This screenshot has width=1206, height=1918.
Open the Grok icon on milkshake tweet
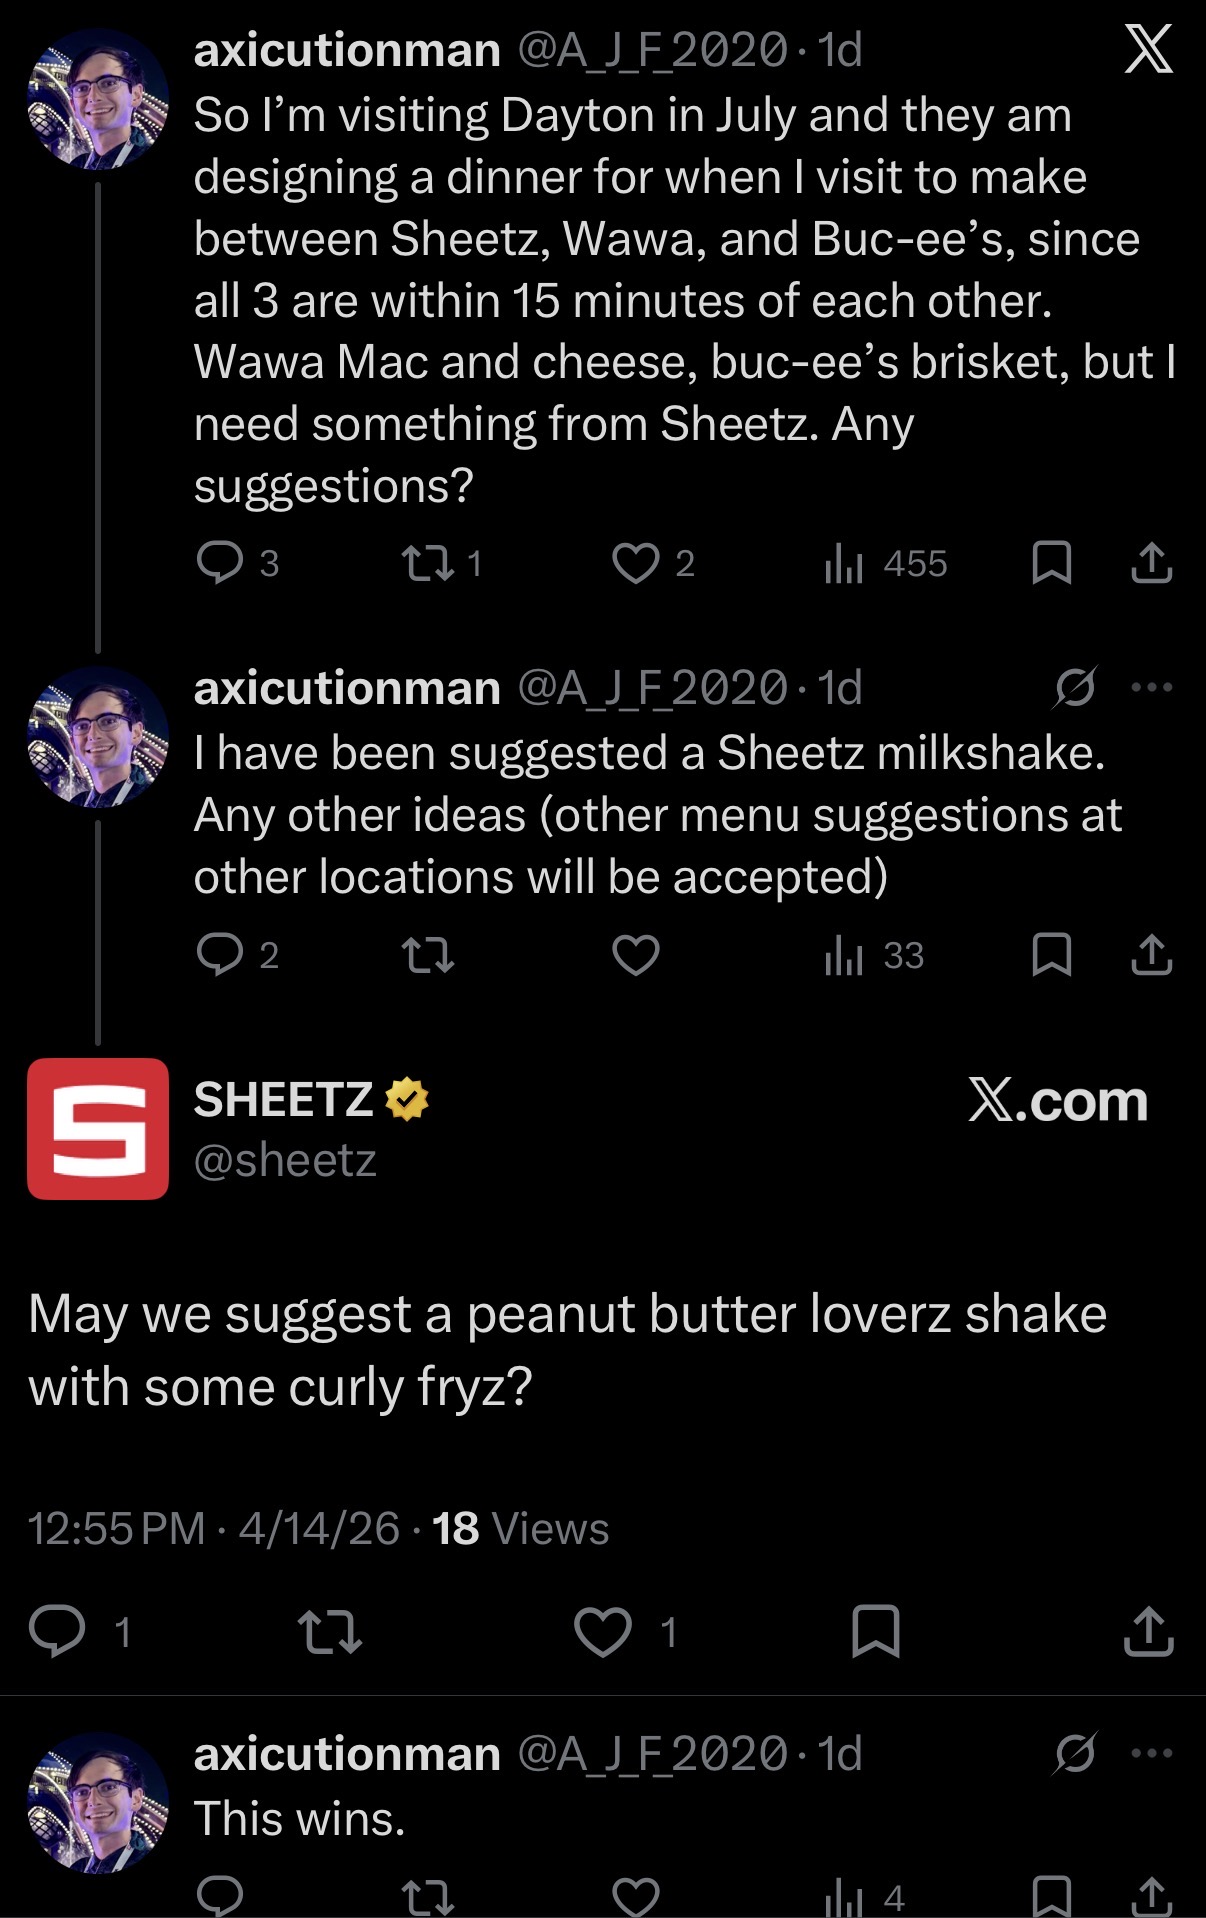coord(1075,688)
